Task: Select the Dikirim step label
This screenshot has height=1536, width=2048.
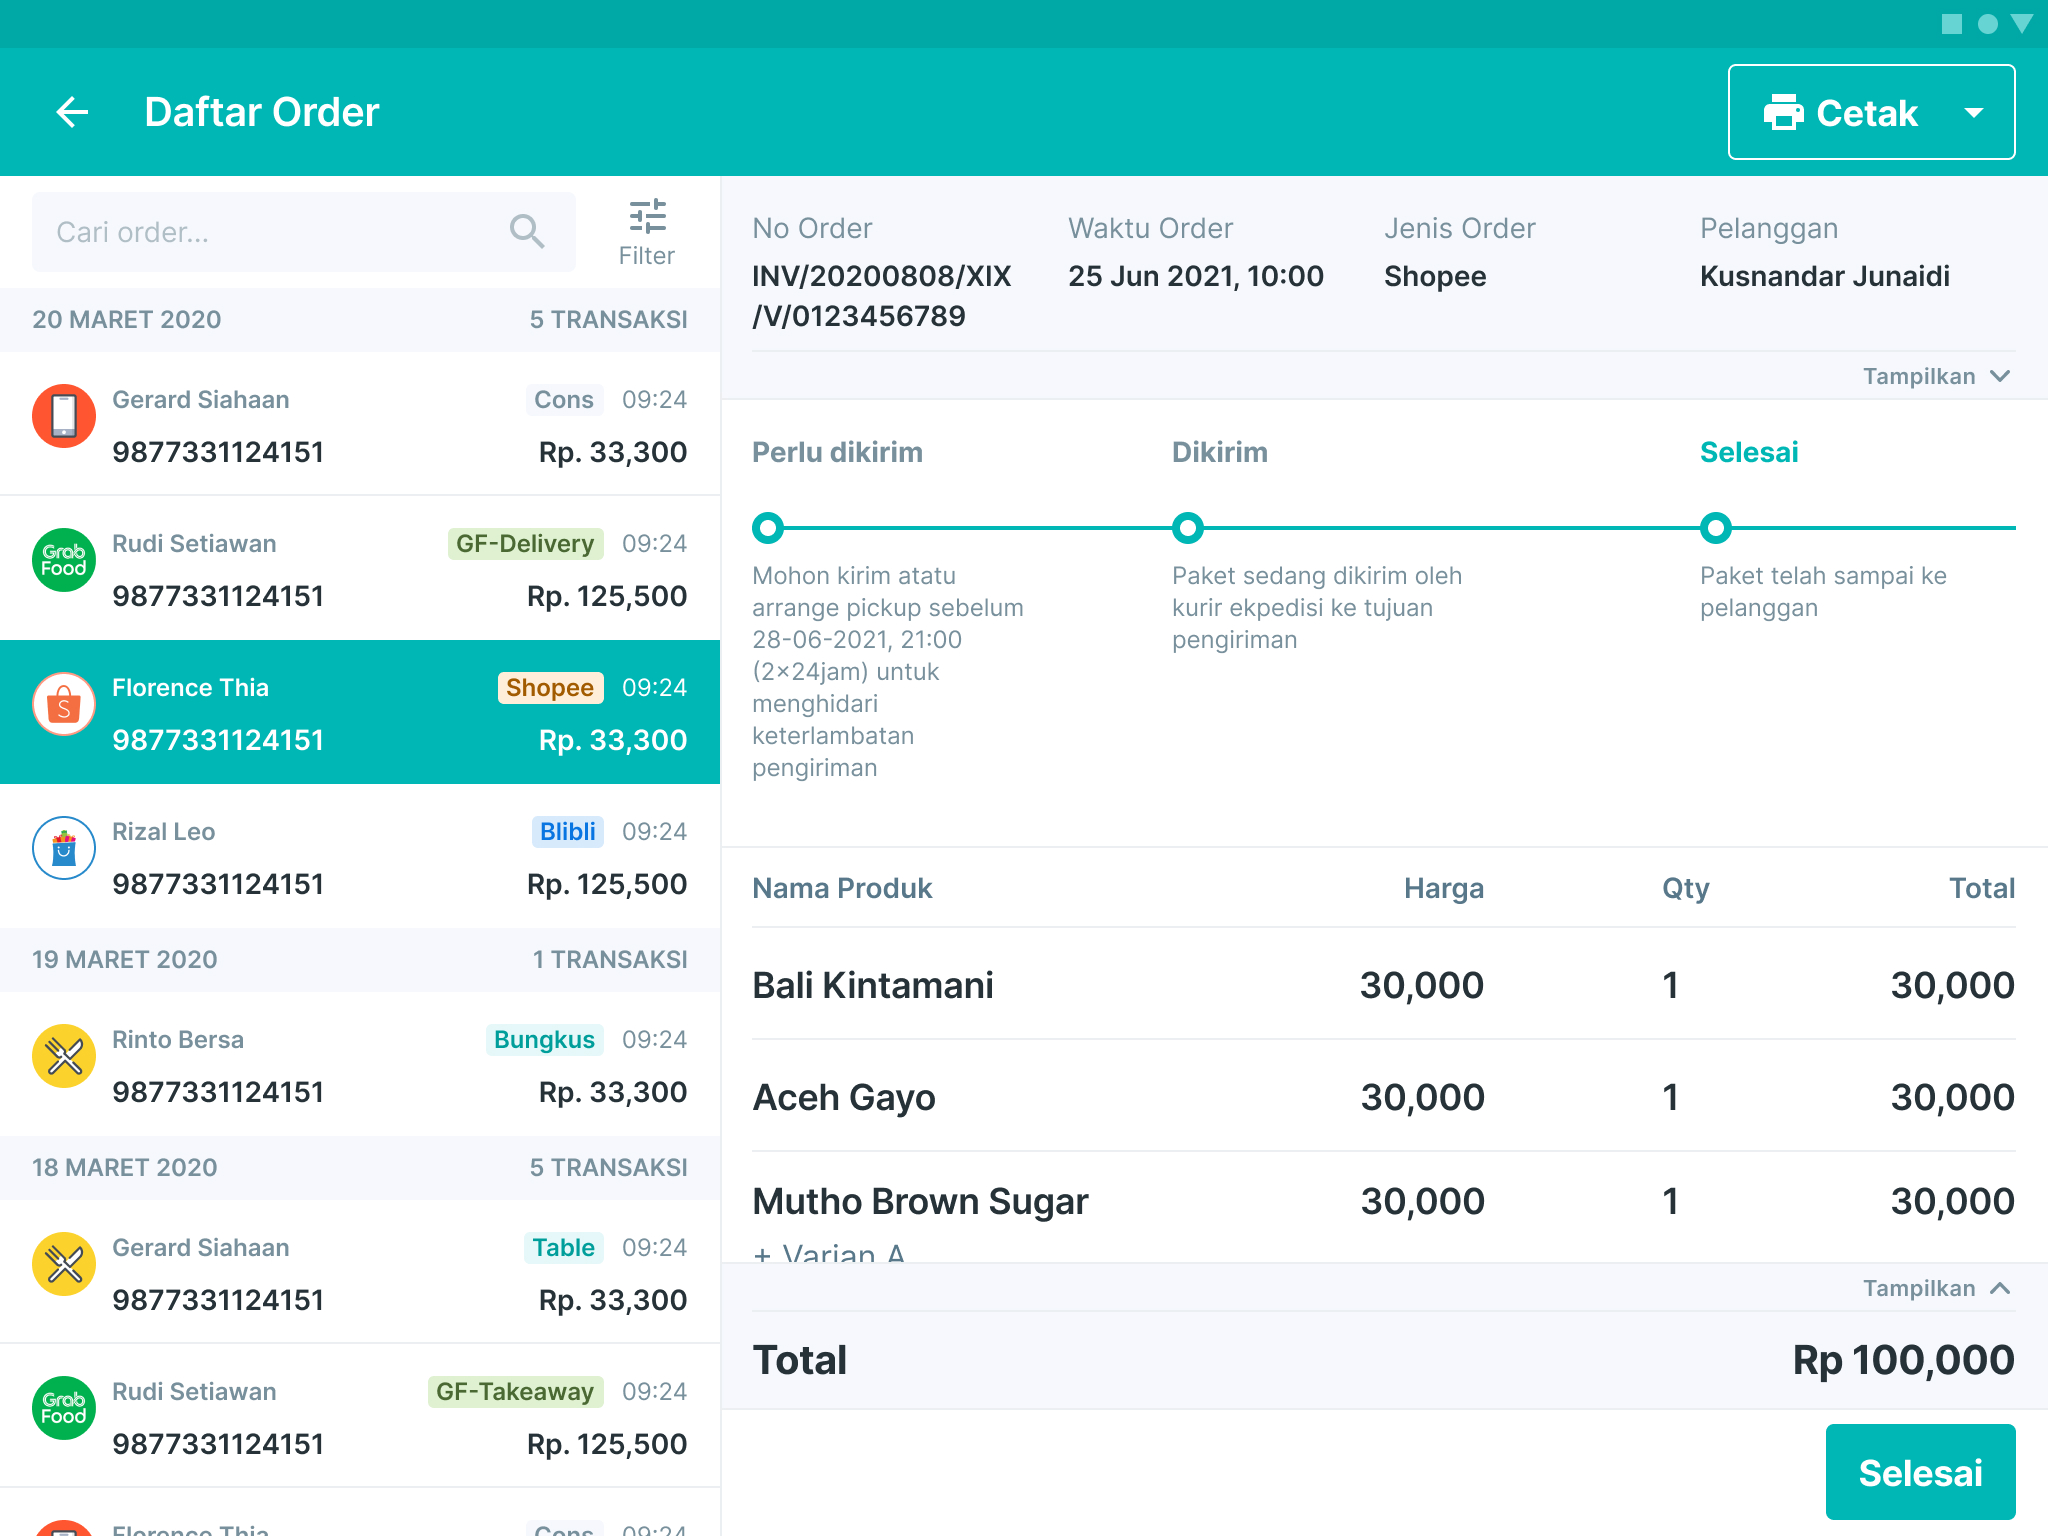Action: [x=1220, y=453]
